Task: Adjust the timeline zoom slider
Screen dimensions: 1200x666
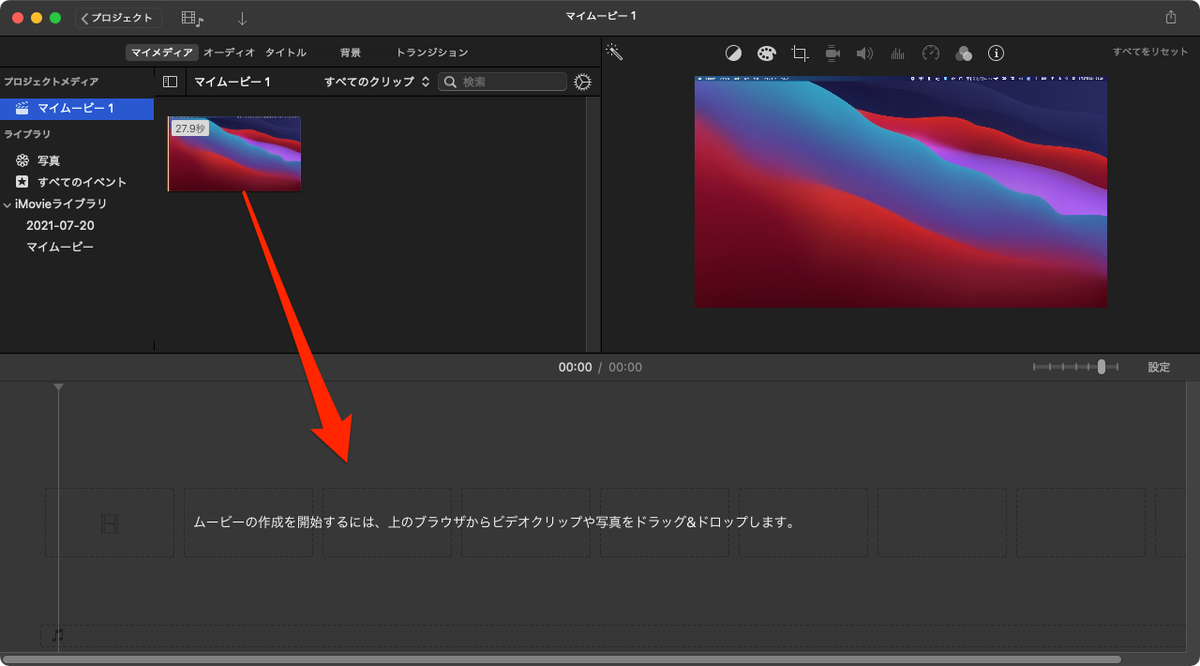Action: (x=1103, y=367)
